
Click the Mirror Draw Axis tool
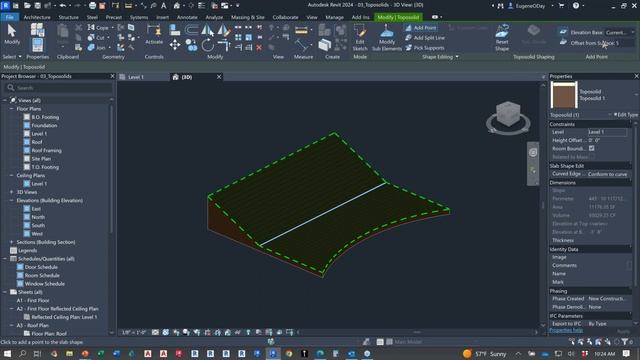point(223,29)
